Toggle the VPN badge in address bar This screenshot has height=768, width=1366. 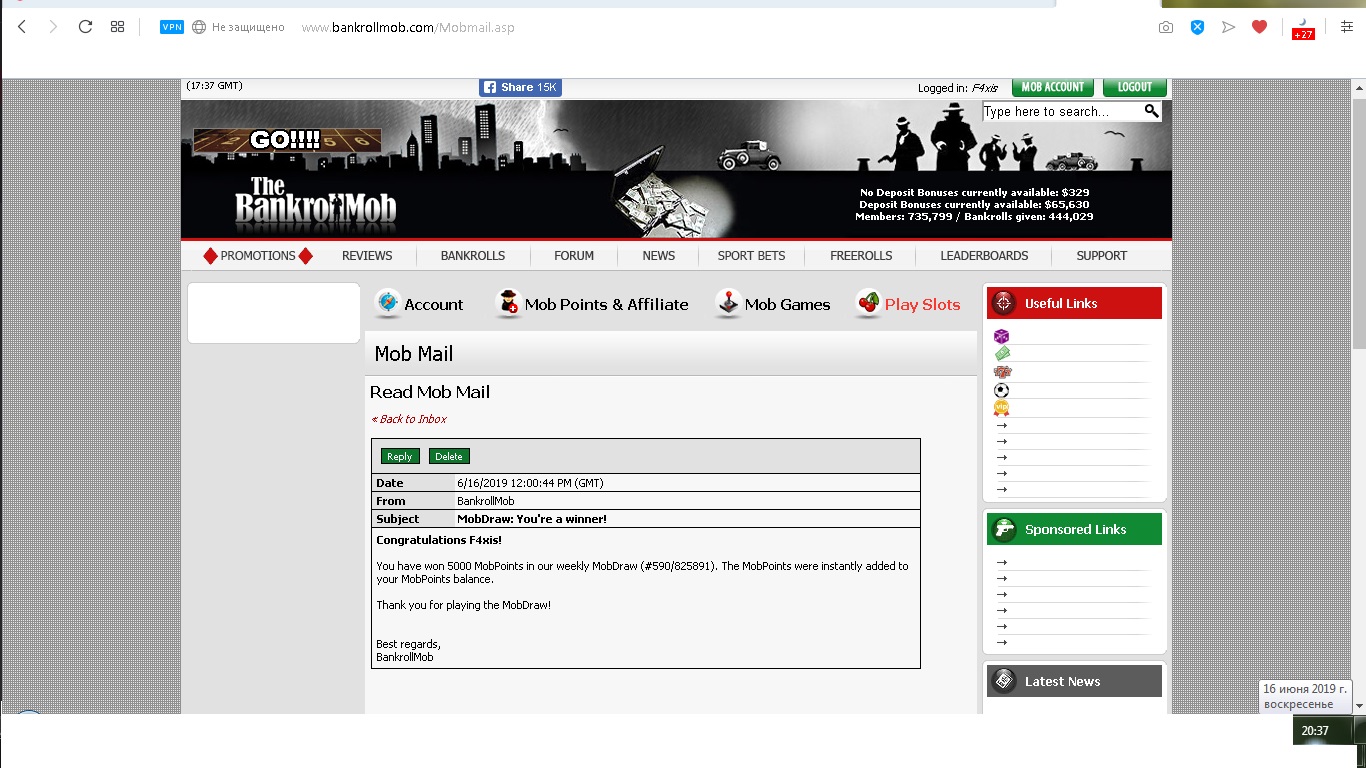pyautogui.click(x=172, y=27)
